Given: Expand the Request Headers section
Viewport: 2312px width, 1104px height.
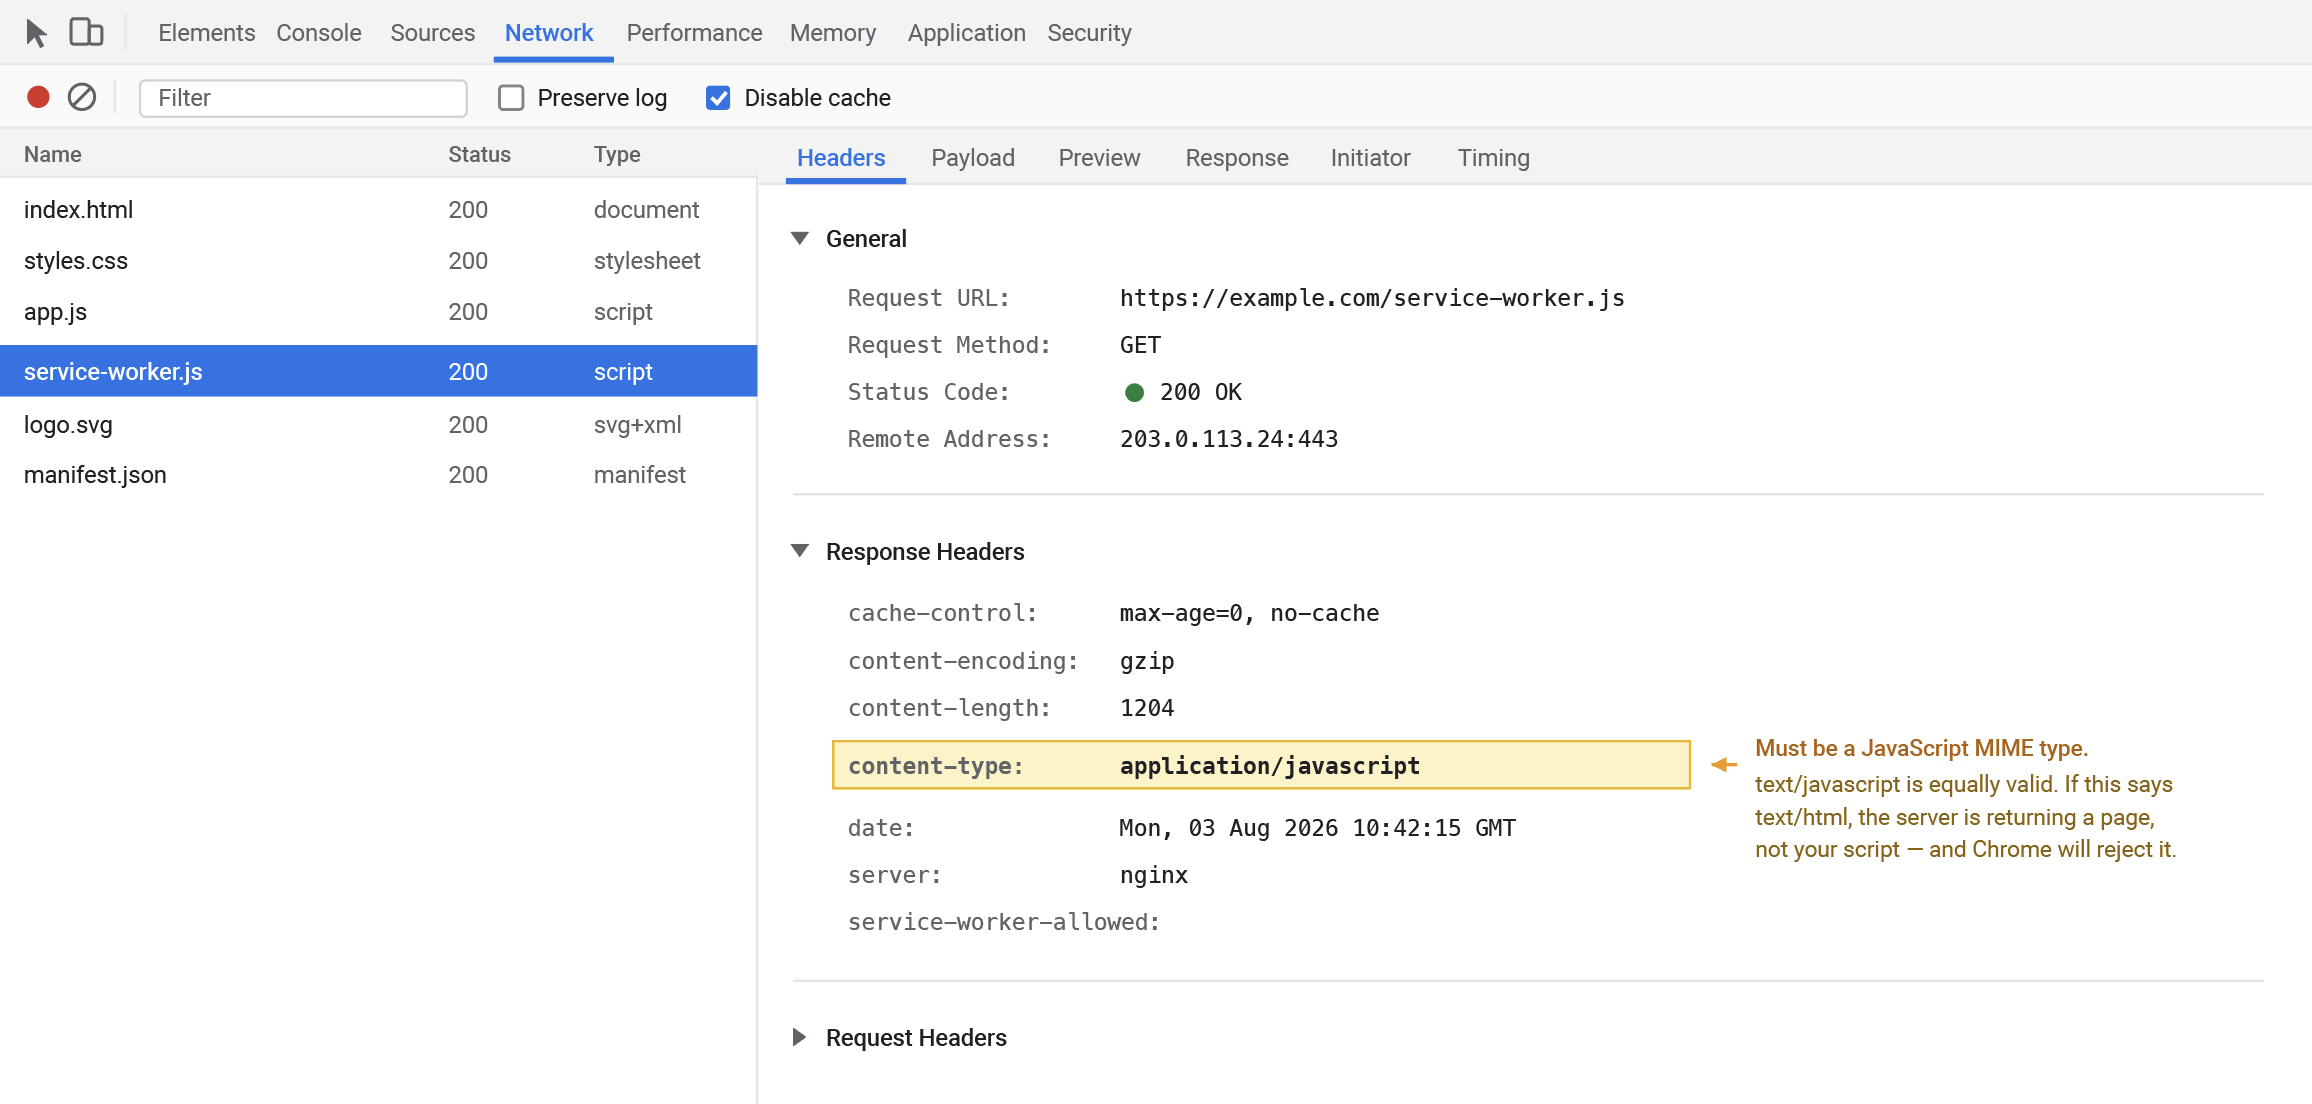Looking at the screenshot, I should pyautogui.click(x=800, y=1037).
